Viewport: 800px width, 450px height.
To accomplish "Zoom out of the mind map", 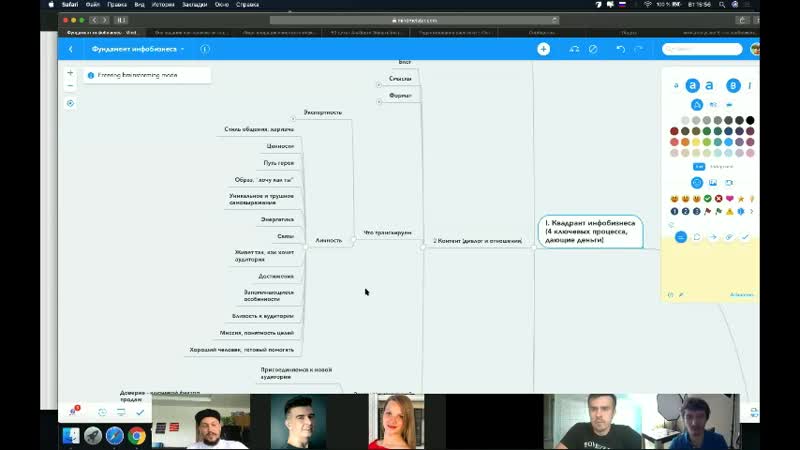I will click(x=70, y=86).
